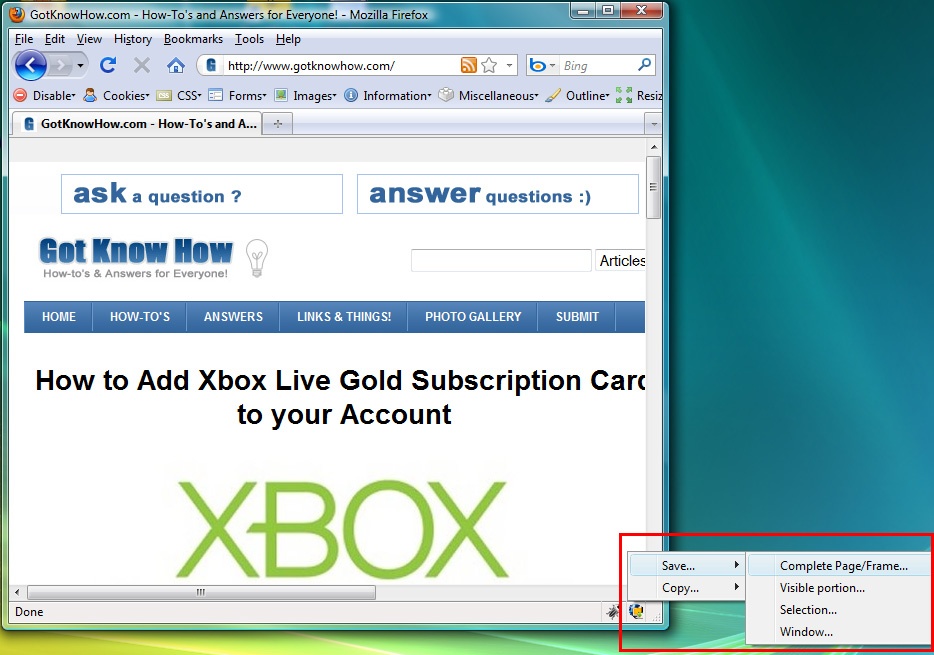The height and width of the screenshot is (655, 934).
Task: Open the Bookmarks menu
Action: click(x=193, y=39)
